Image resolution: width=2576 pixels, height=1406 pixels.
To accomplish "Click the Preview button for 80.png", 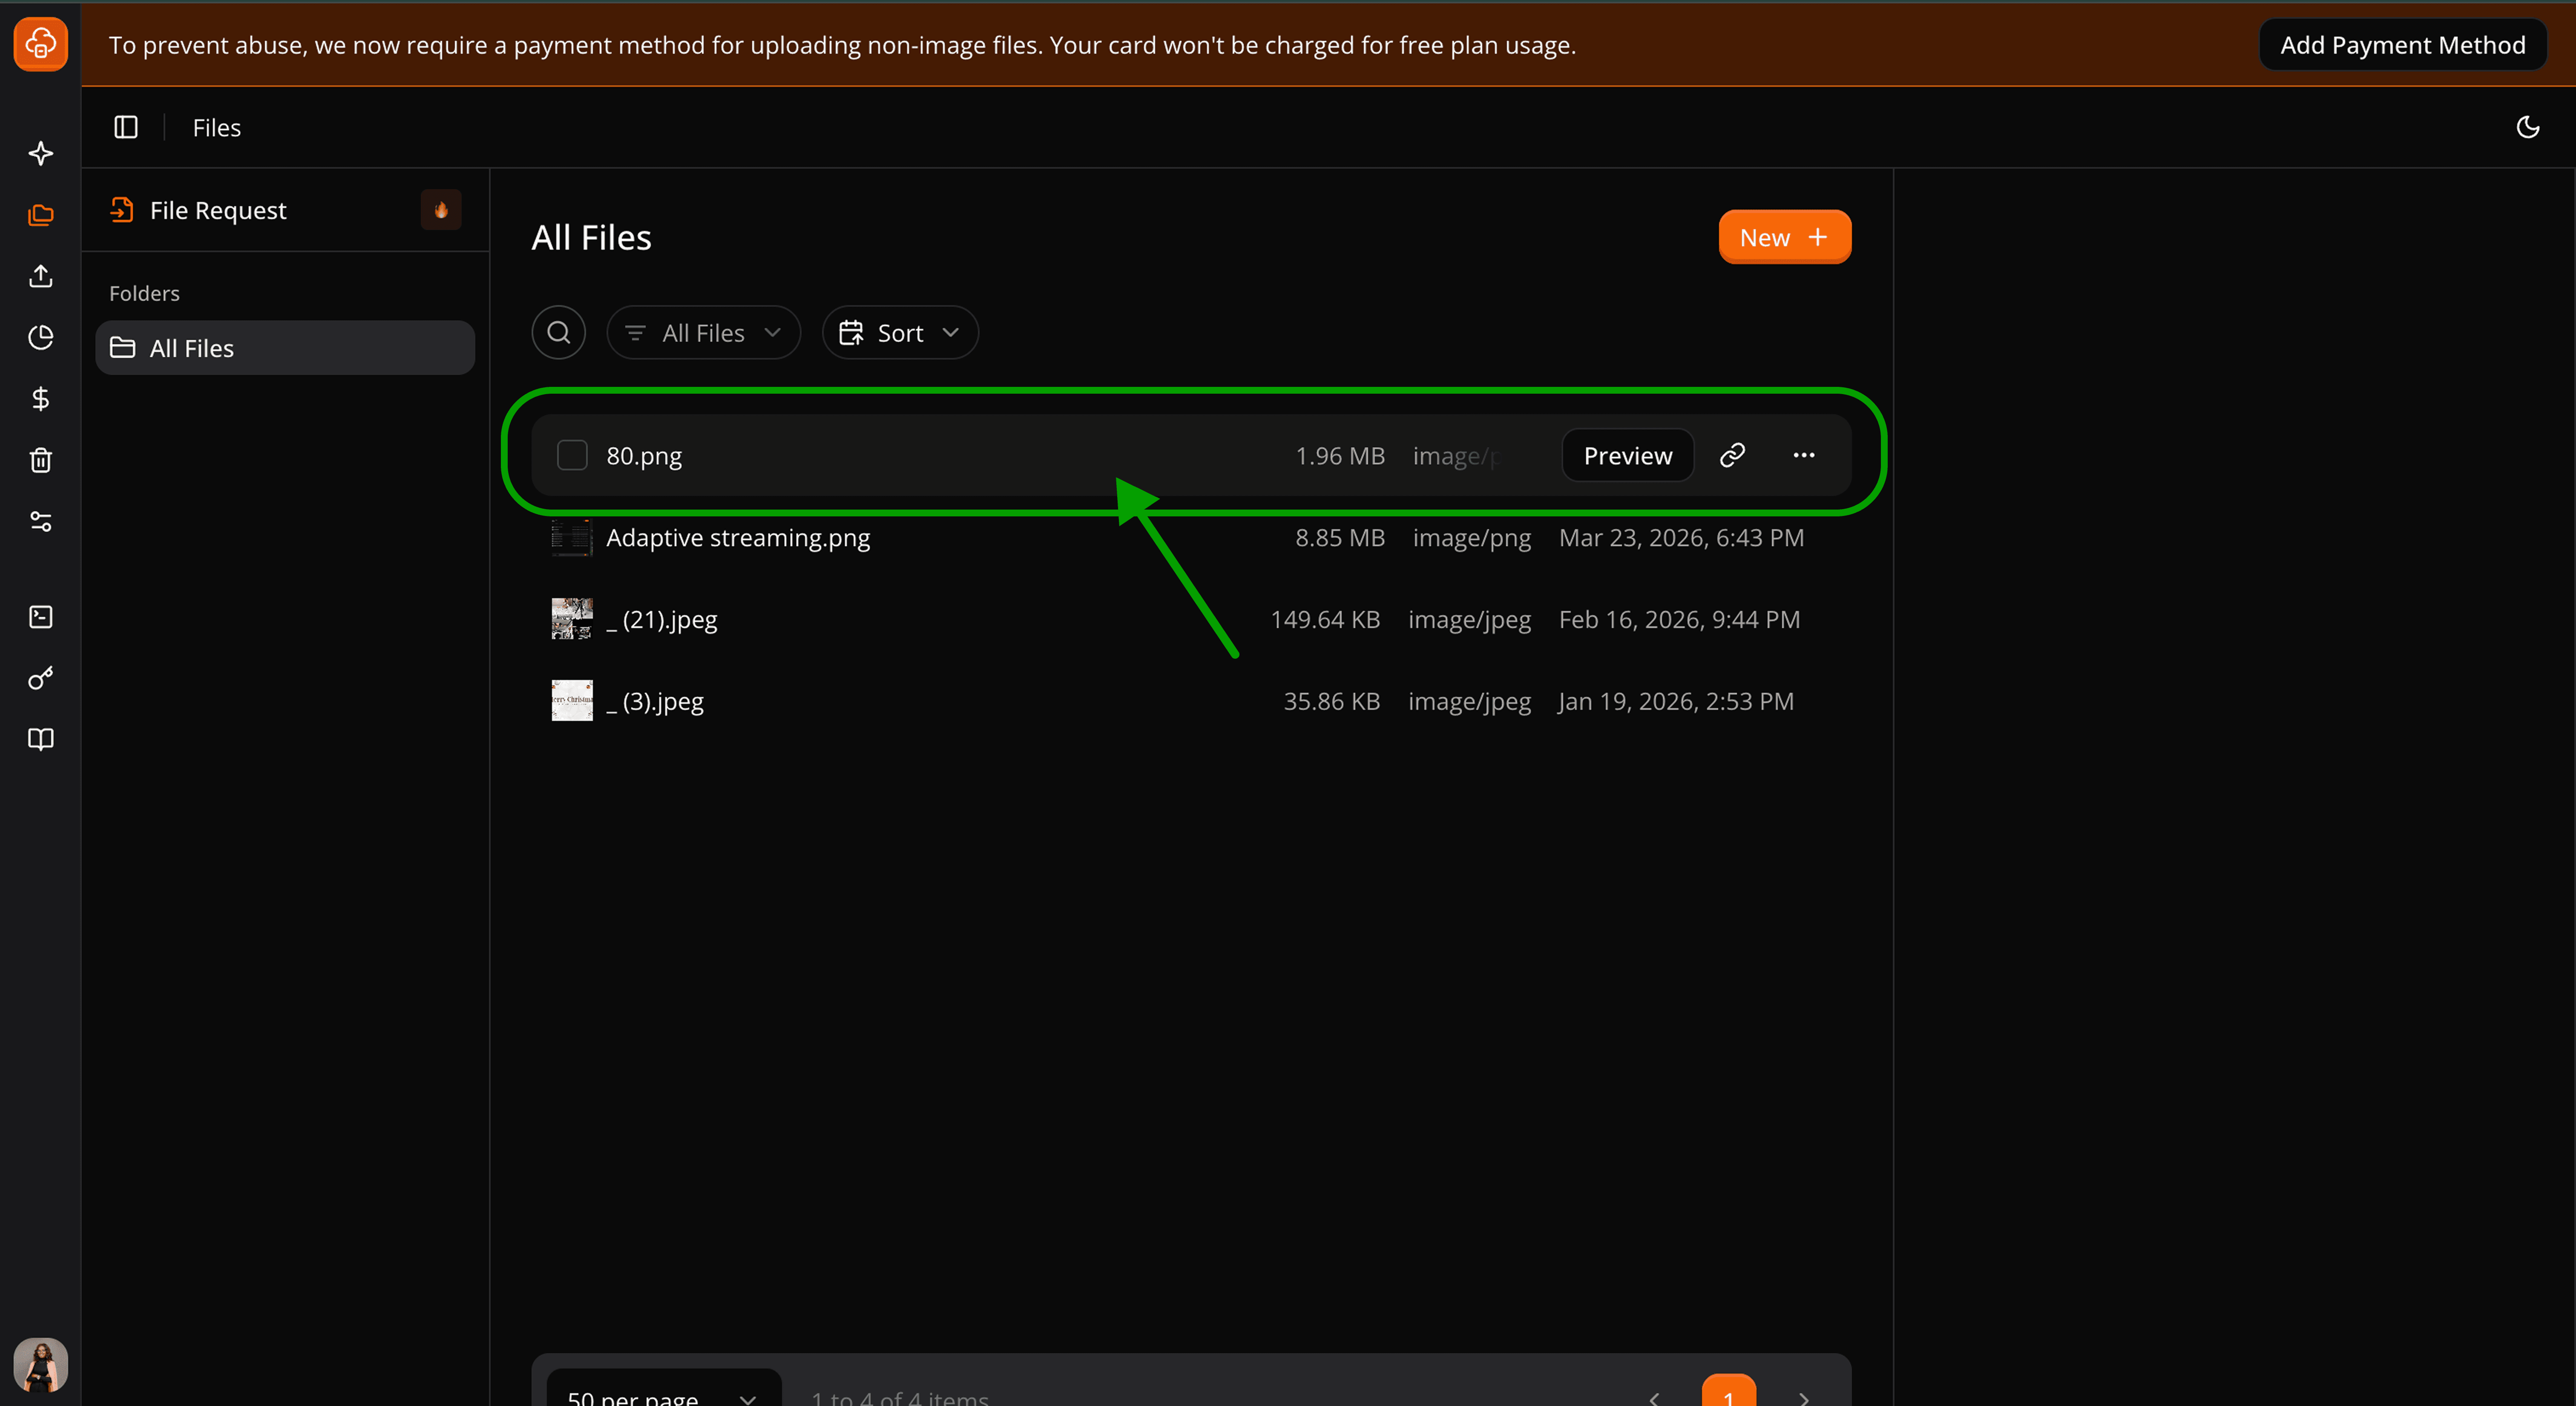I will (x=1627, y=455).
